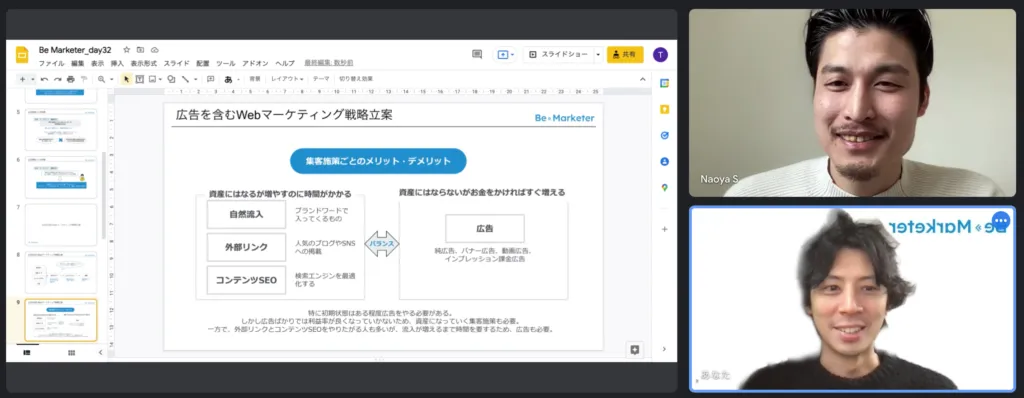Open Google Calendar side panel
Viewport: 1024px width, 398px height.
tap(664, 83)
